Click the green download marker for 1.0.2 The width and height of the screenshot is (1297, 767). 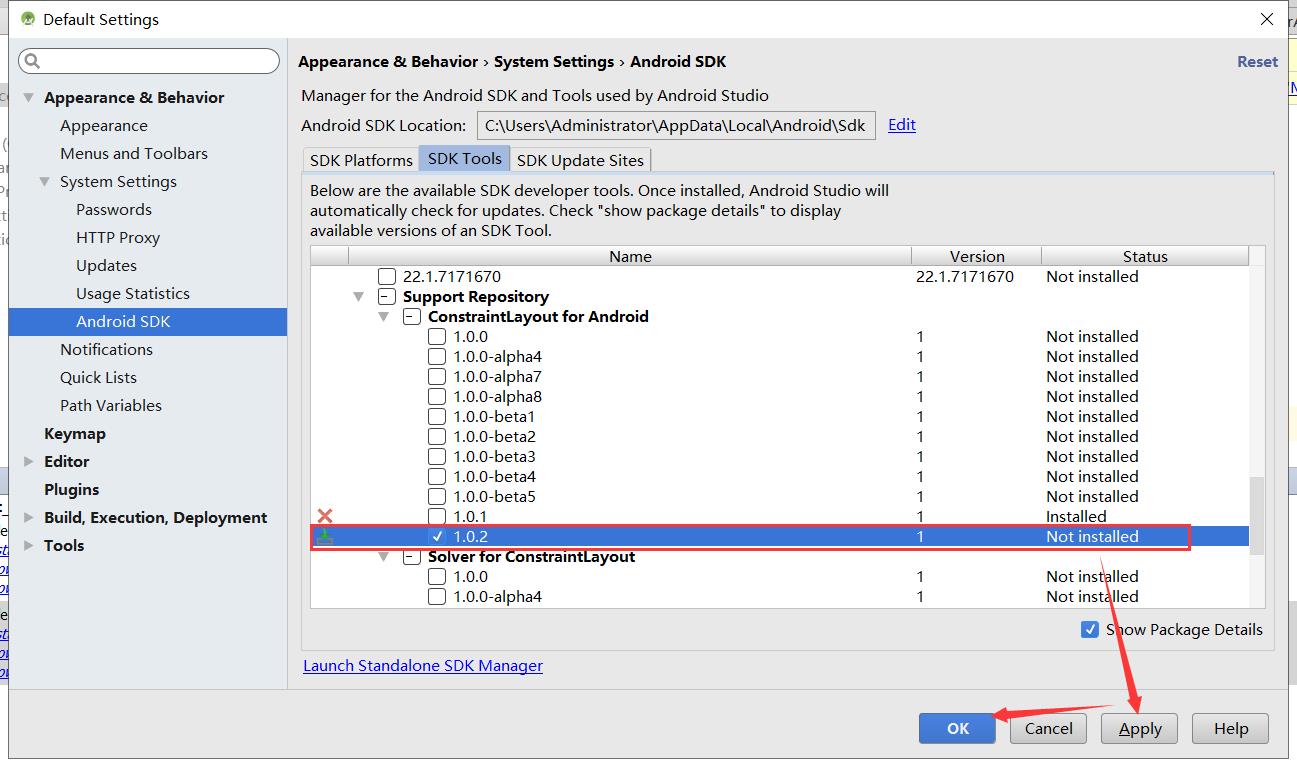[325, 537]
